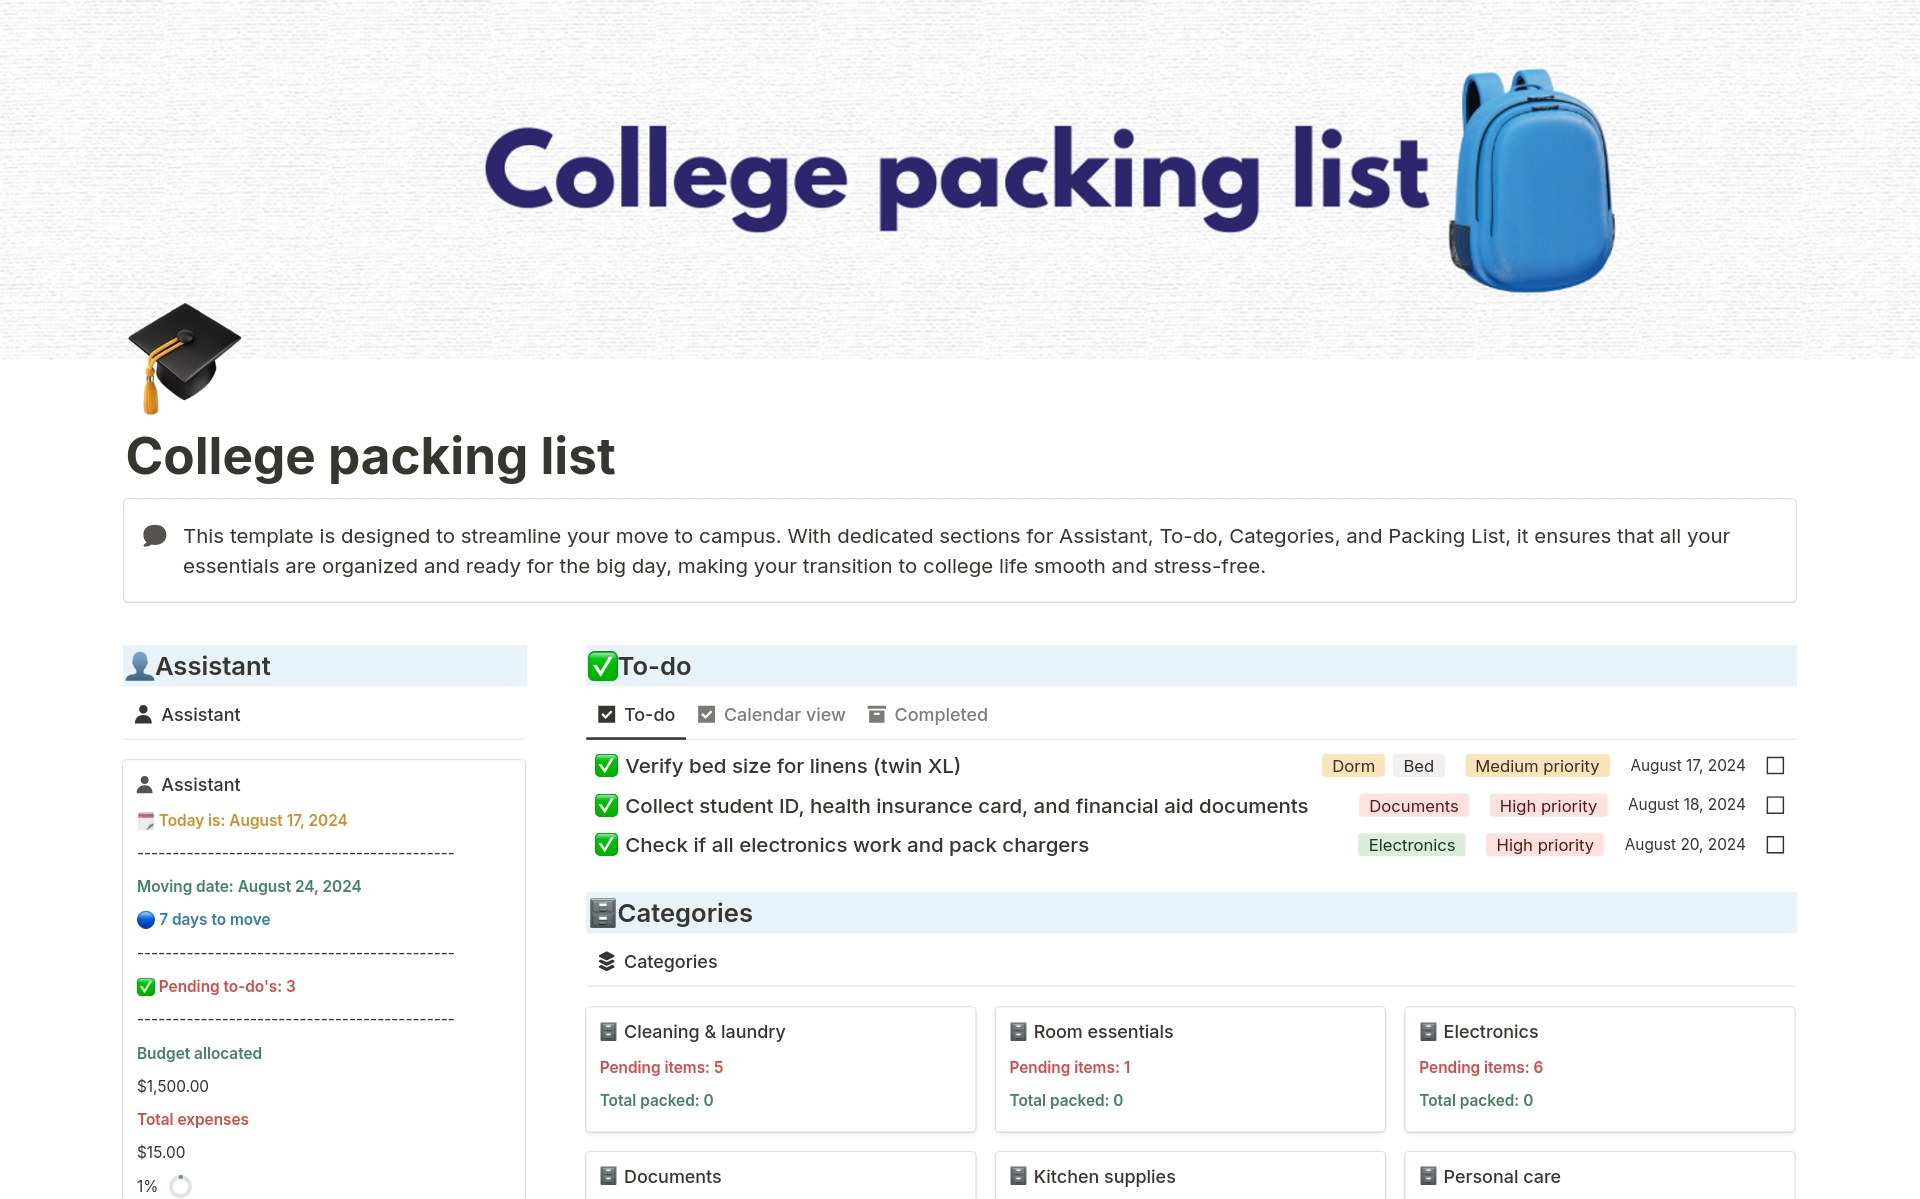Click the graduation cap page icon

point(182,357)
